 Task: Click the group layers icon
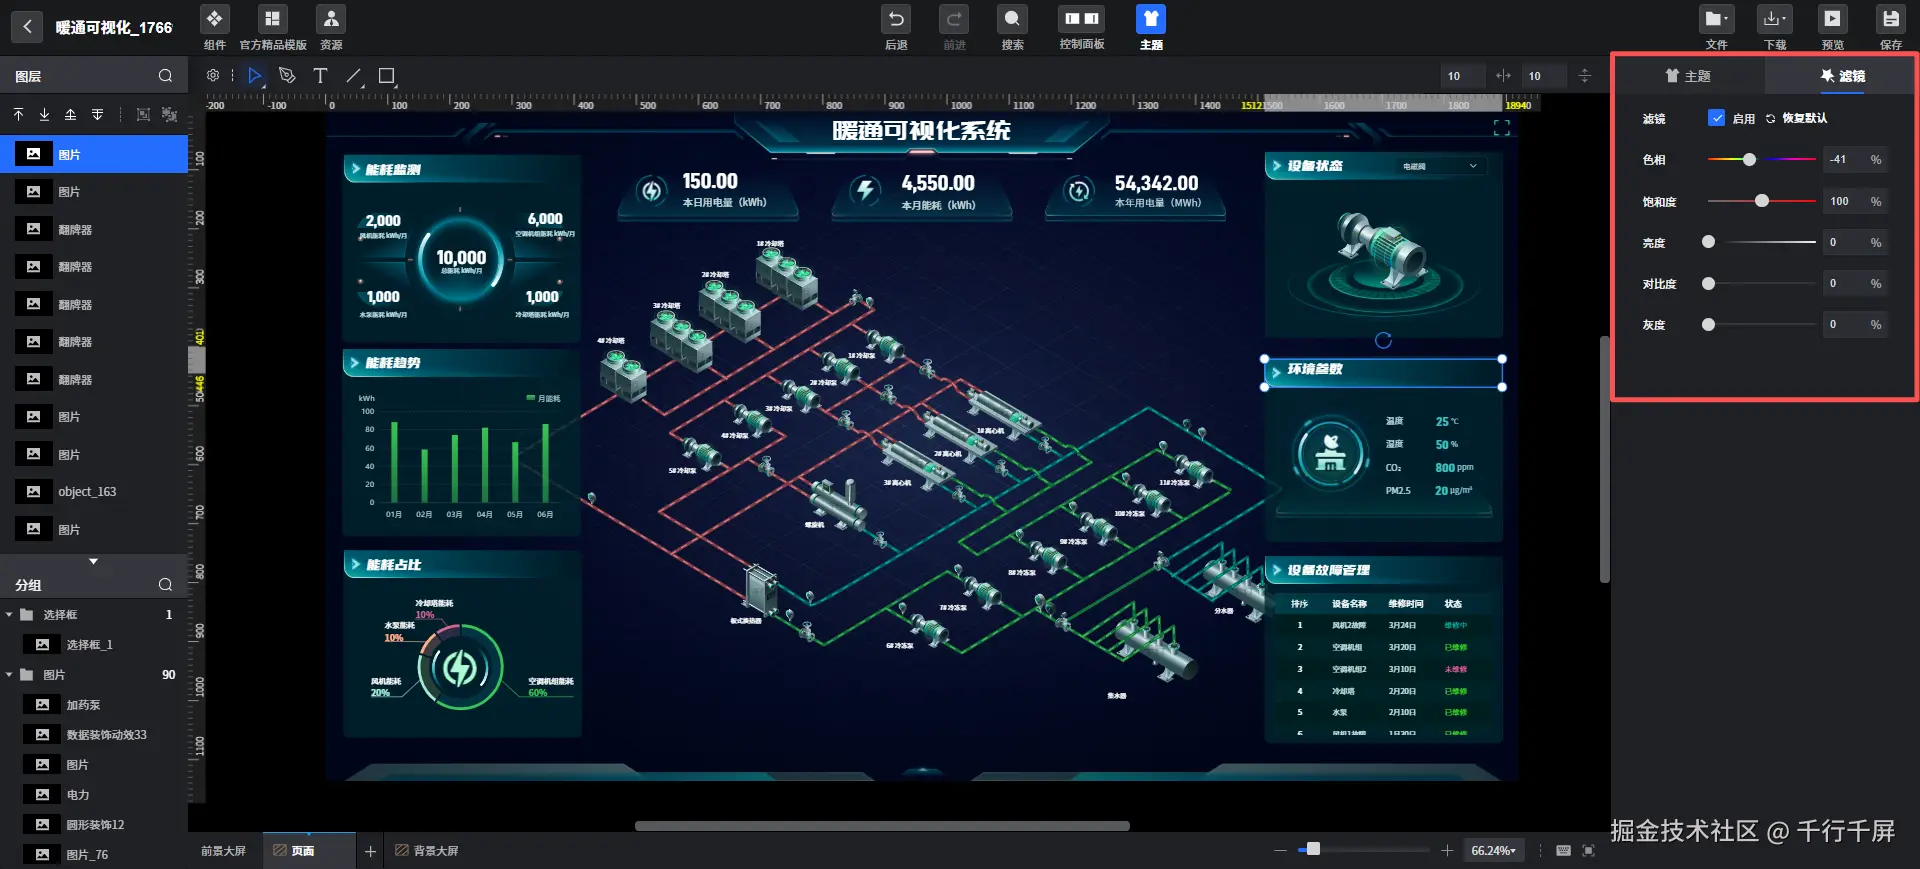(143, 114)
